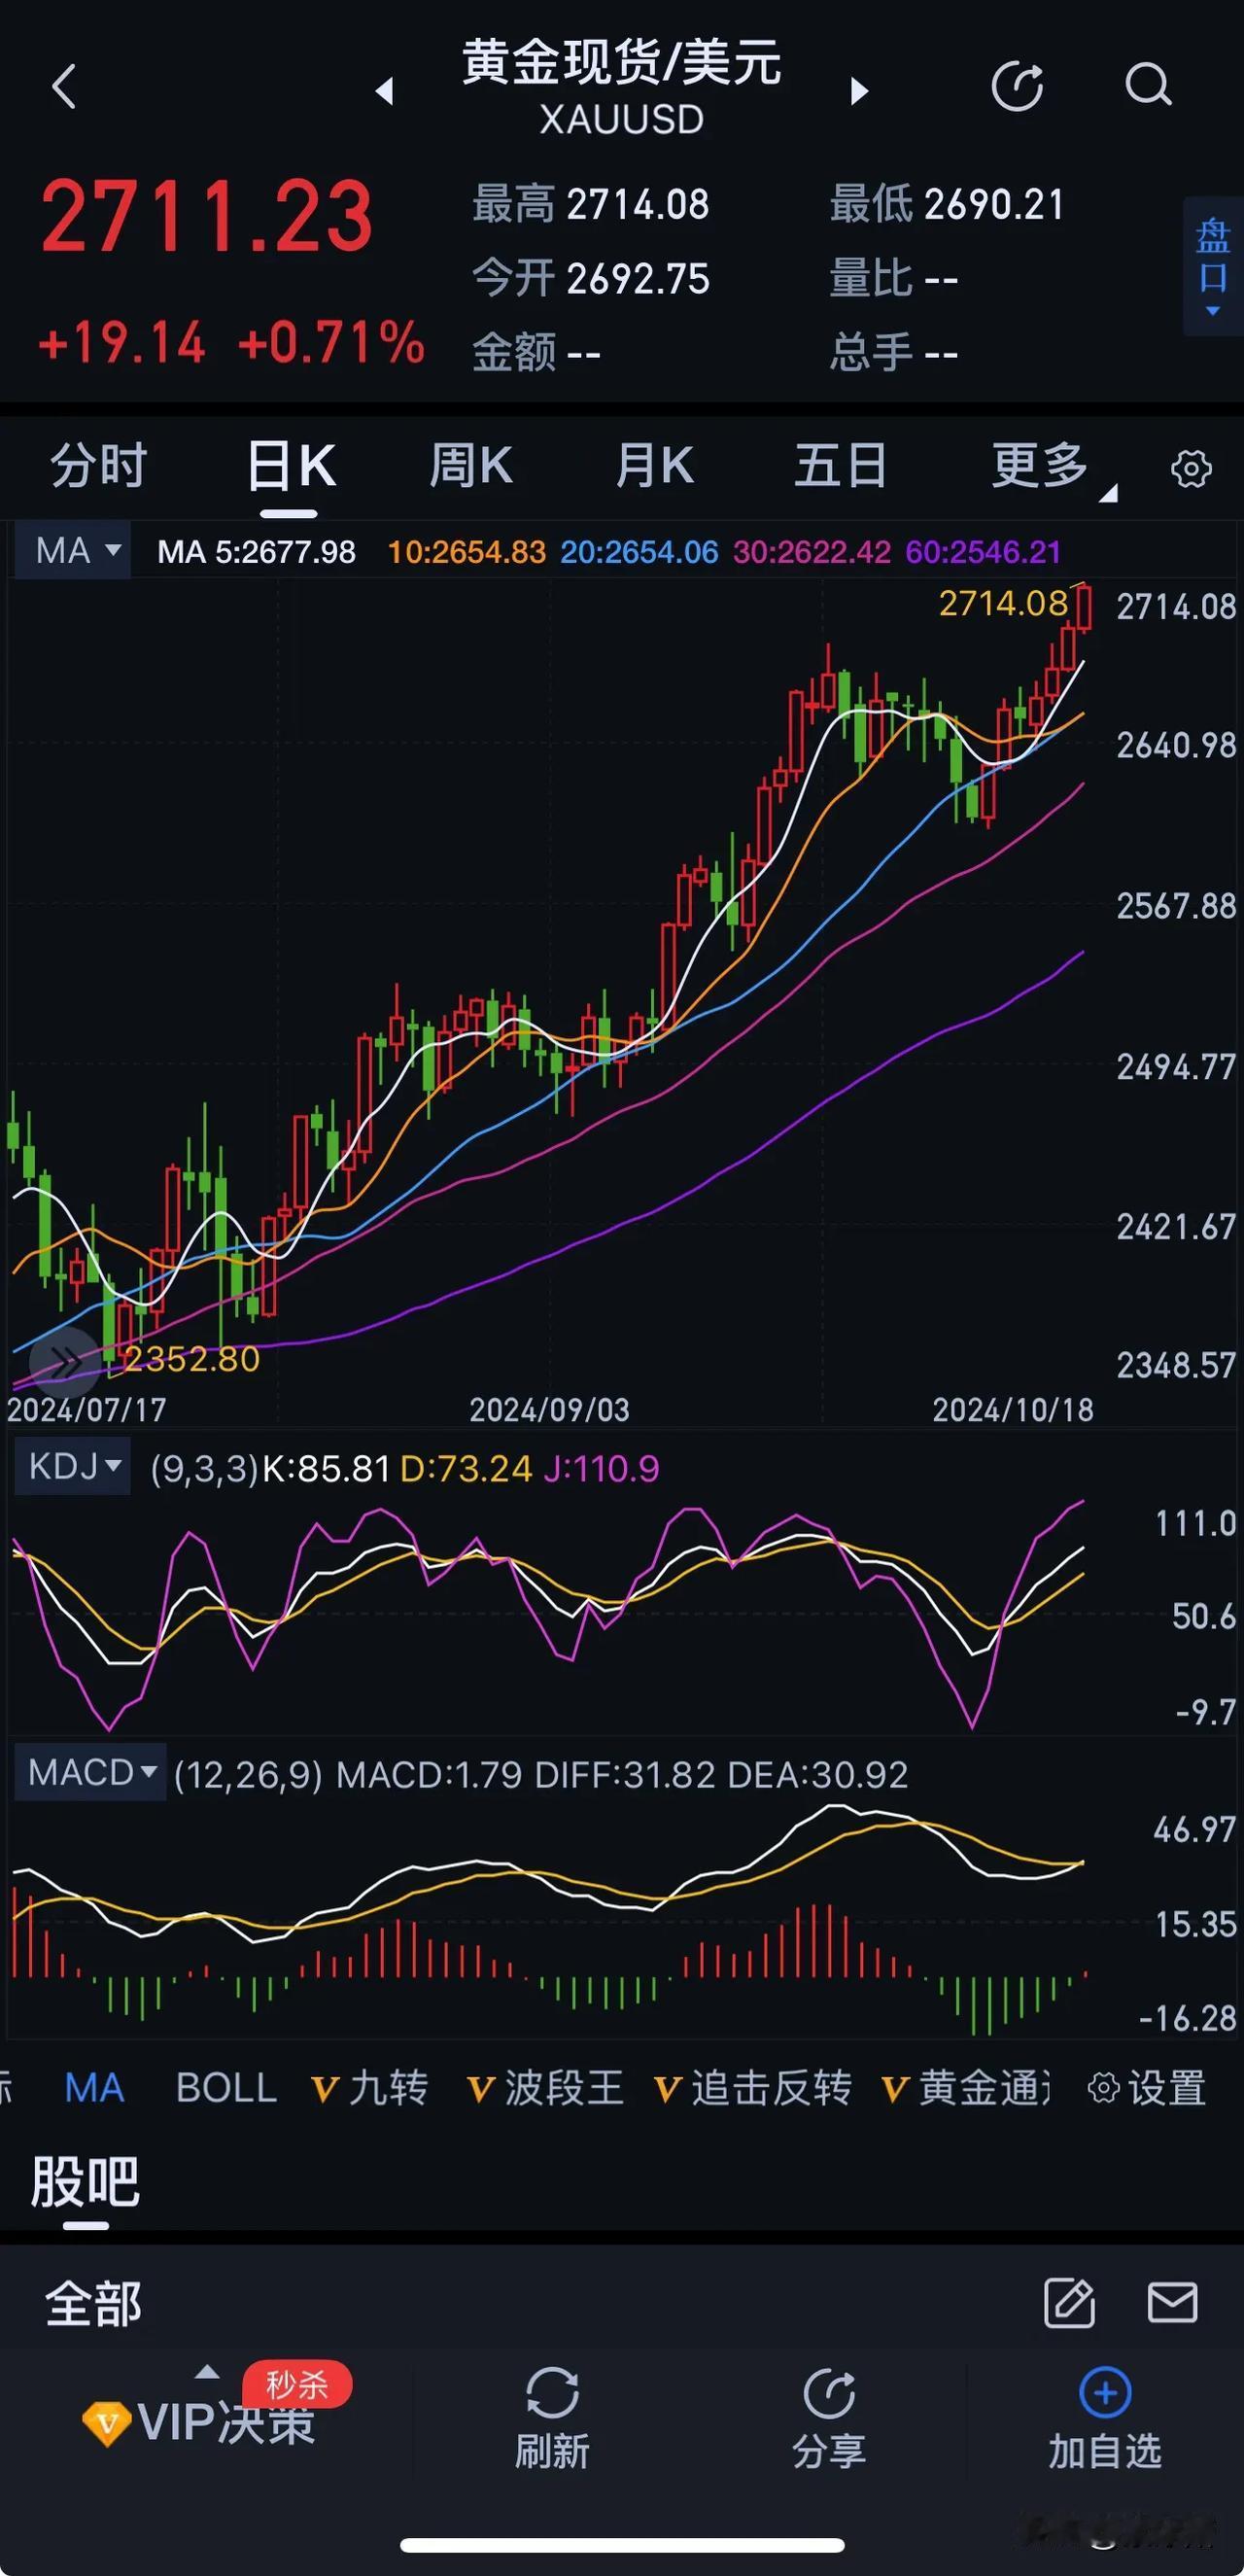1244x2576 pixels.
Task: Open the MA indicator dropdown
Action: [73, 550]
